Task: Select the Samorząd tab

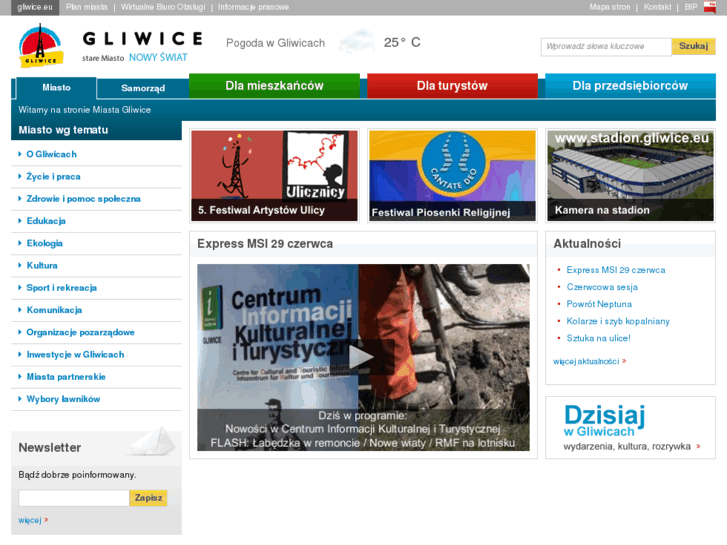Action: 143,88
